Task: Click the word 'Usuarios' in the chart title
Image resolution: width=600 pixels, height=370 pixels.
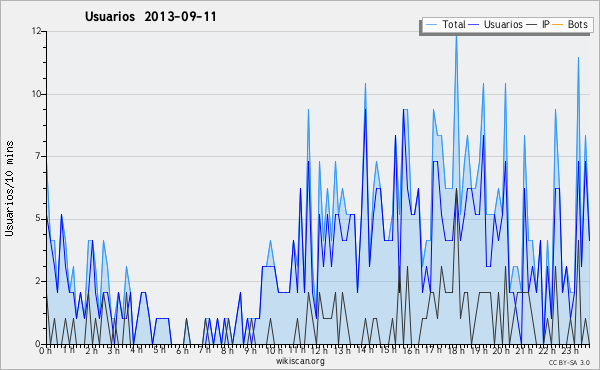Action: point(110,17)
